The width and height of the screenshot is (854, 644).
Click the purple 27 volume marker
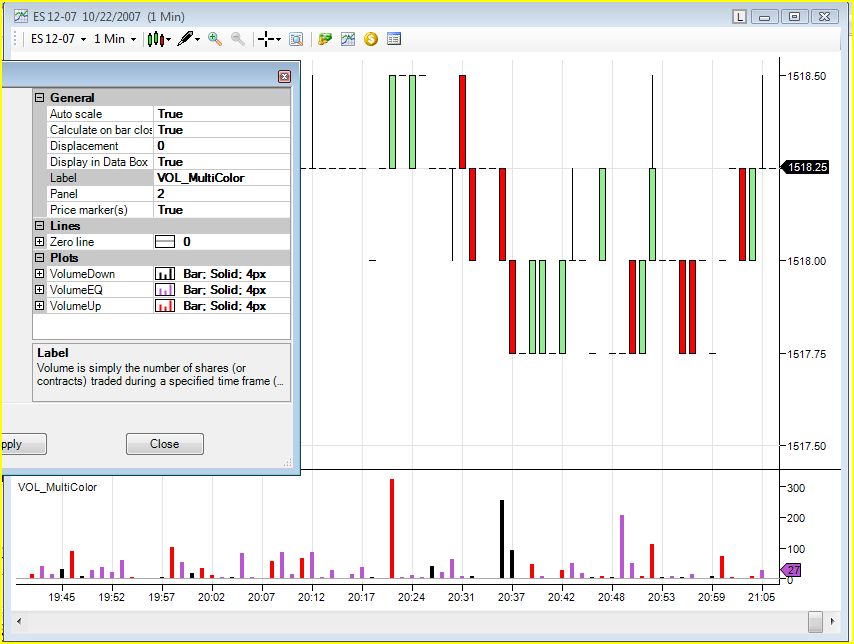(791, 570)
